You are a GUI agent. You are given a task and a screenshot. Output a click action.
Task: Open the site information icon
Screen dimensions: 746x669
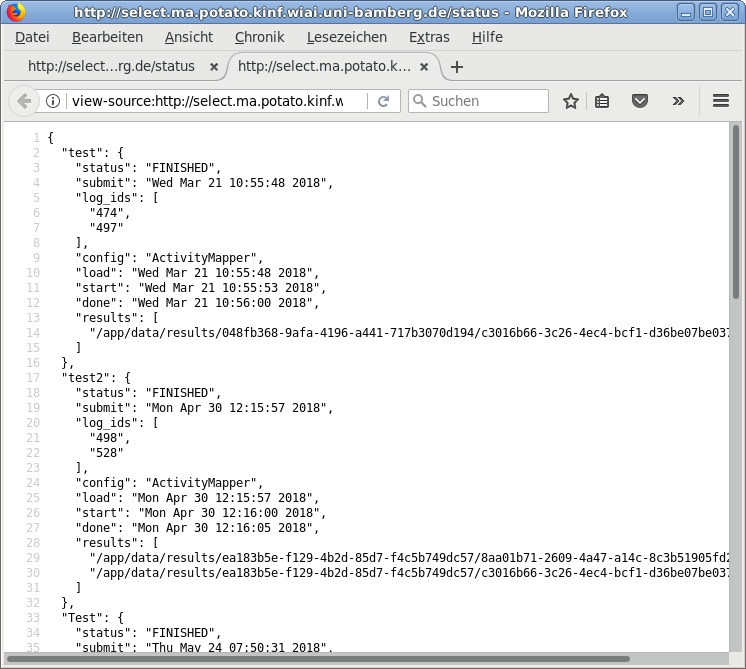(54, 101)
